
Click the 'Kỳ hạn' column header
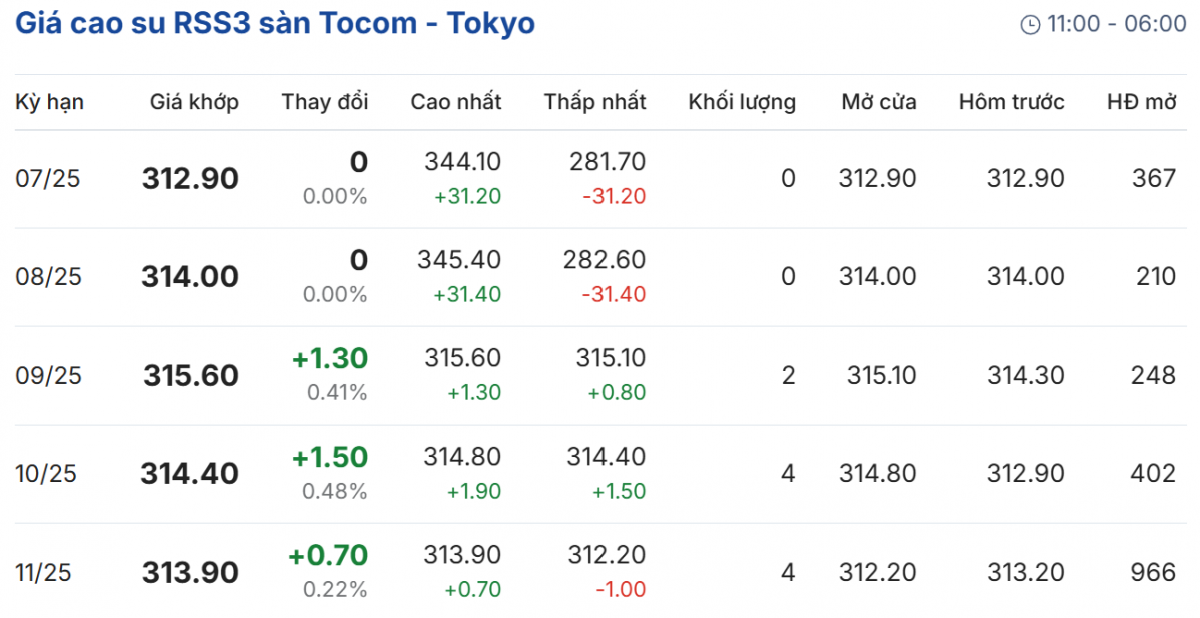(50, 102)
